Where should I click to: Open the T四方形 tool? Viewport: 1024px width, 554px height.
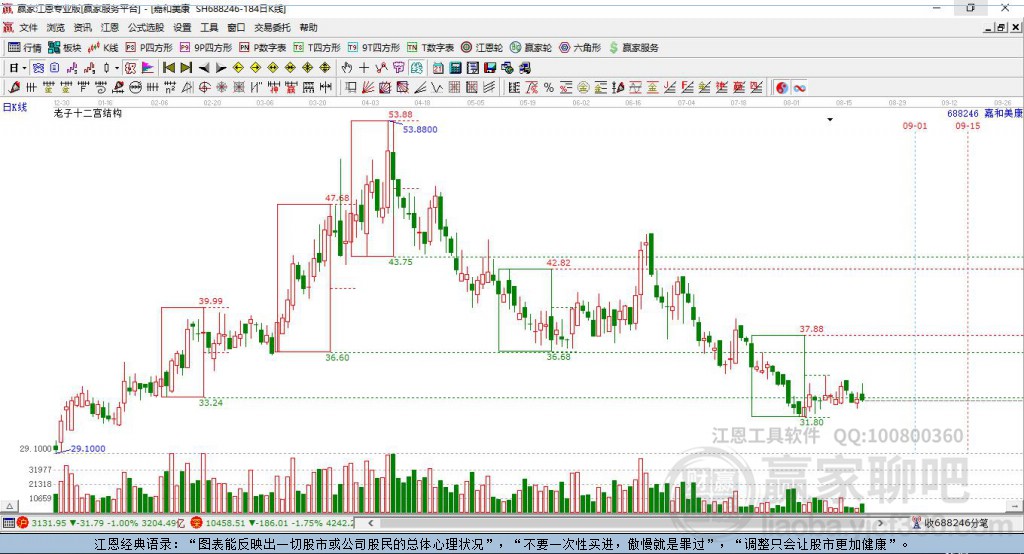click(317, 48)
